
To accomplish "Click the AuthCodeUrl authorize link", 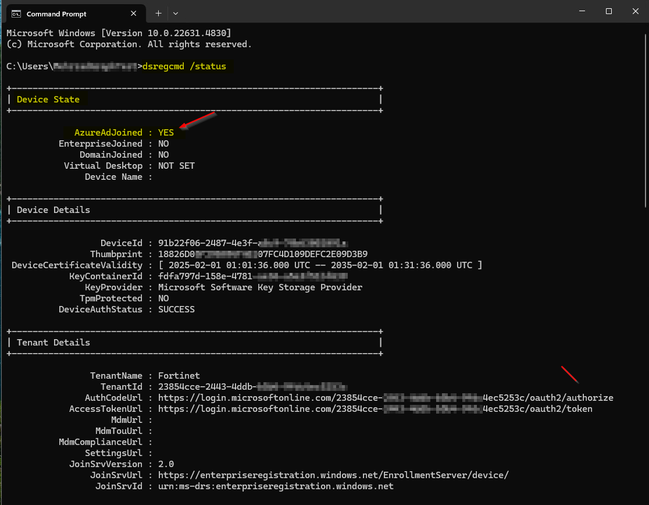I will (x=386, y=397).
